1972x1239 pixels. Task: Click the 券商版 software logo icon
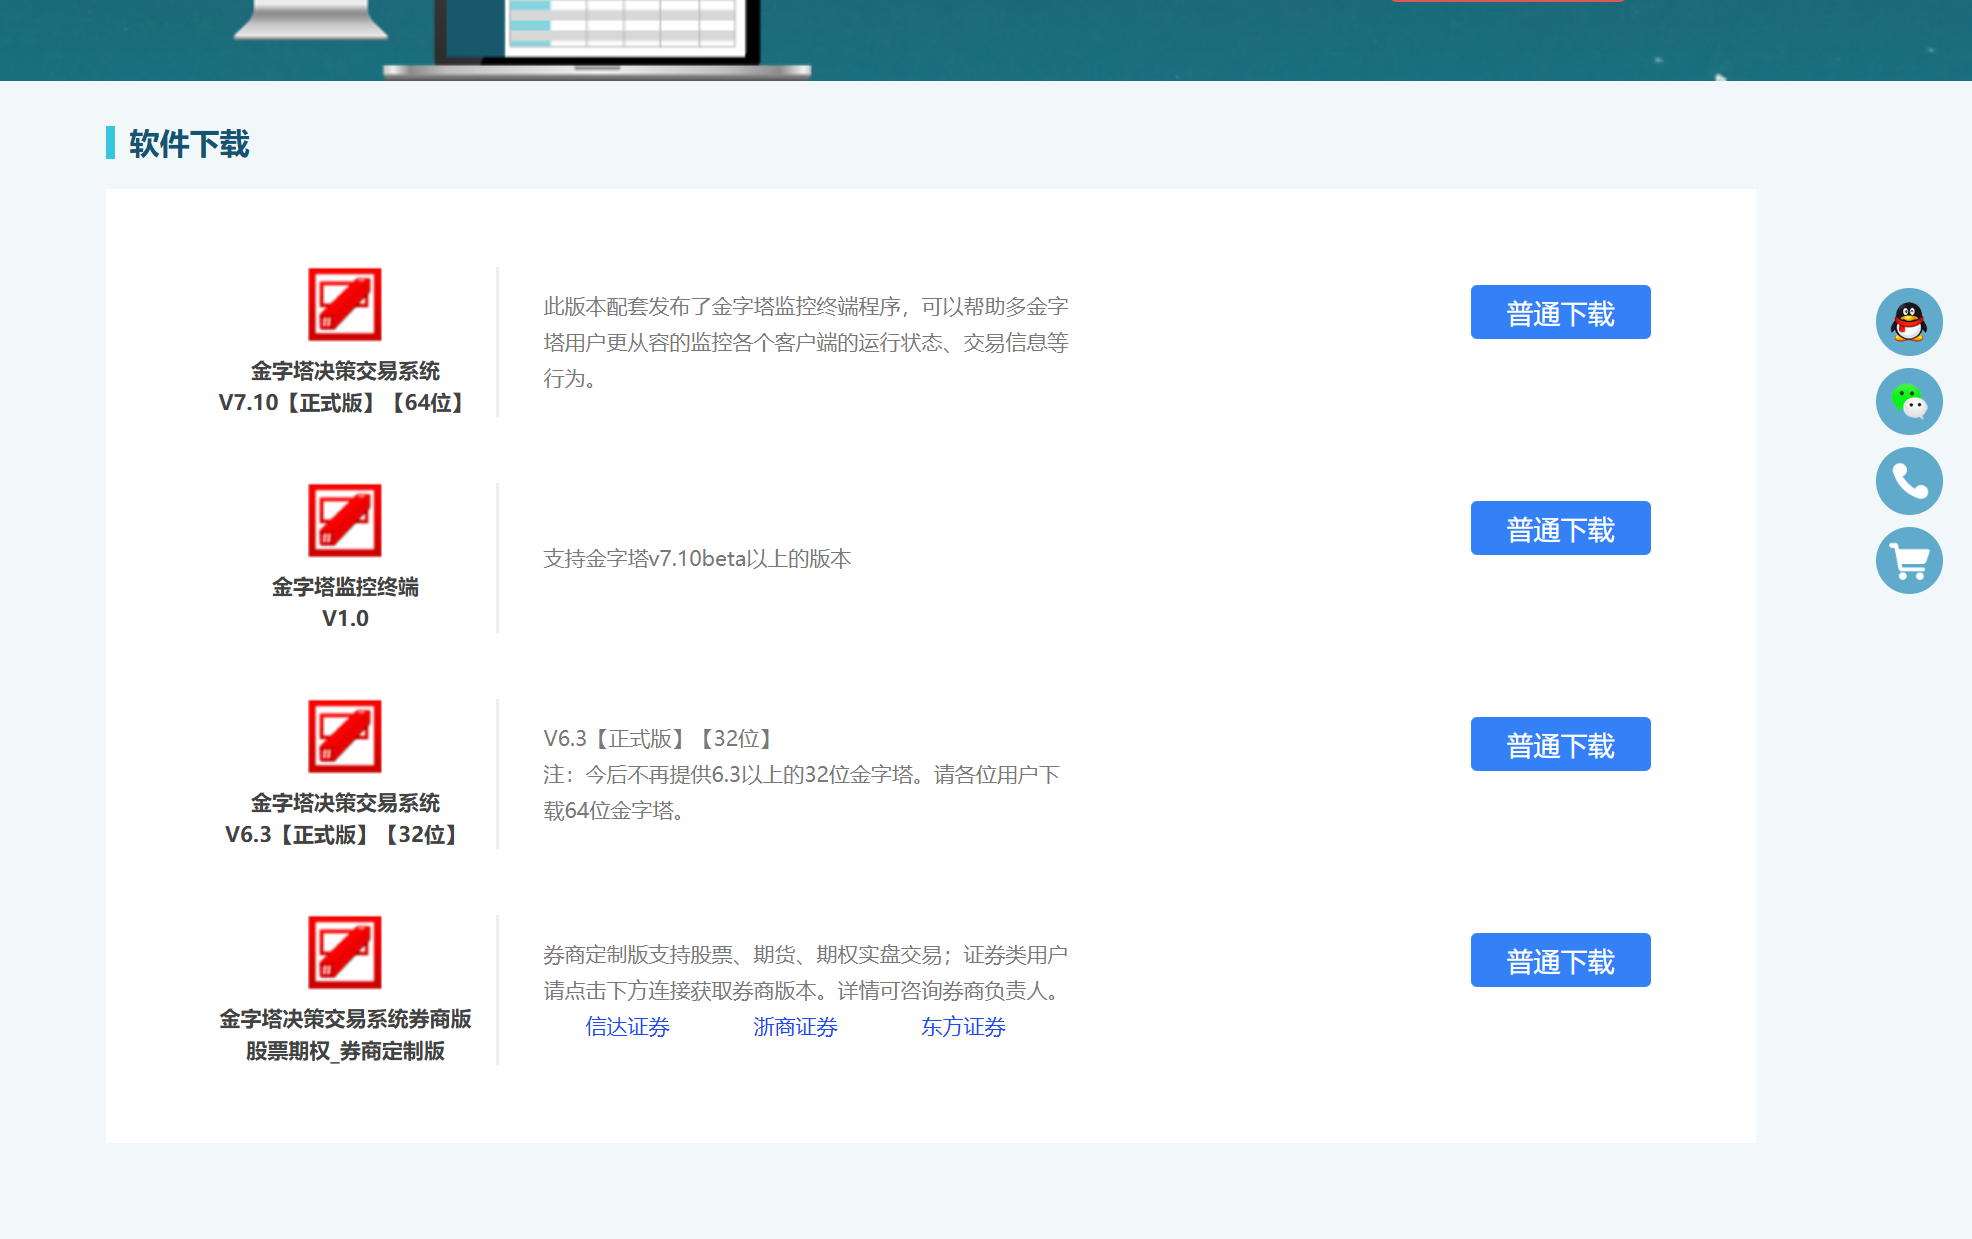click(x=345, y=952)
